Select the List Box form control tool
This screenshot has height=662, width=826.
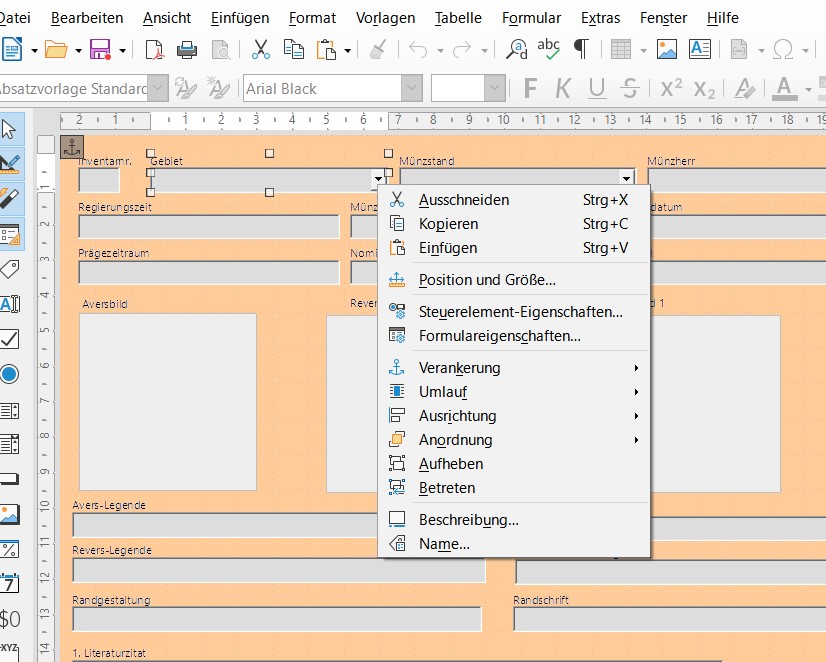tap(10, 410)
